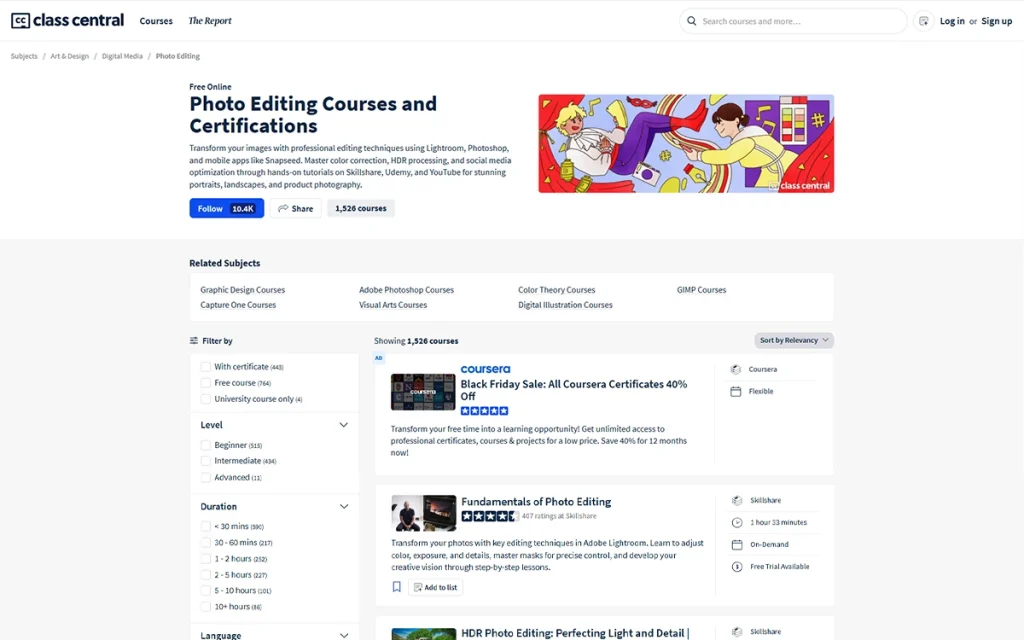The height and width of the screenshot is (640, 1024).
Task: Check the Free course filter
Action: tap(206, 383)
